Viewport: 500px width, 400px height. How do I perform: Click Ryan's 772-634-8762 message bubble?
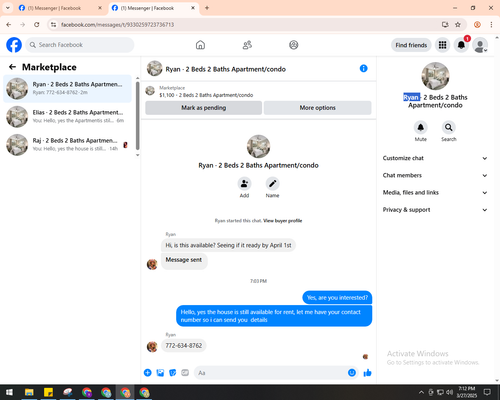coord(184,346)
